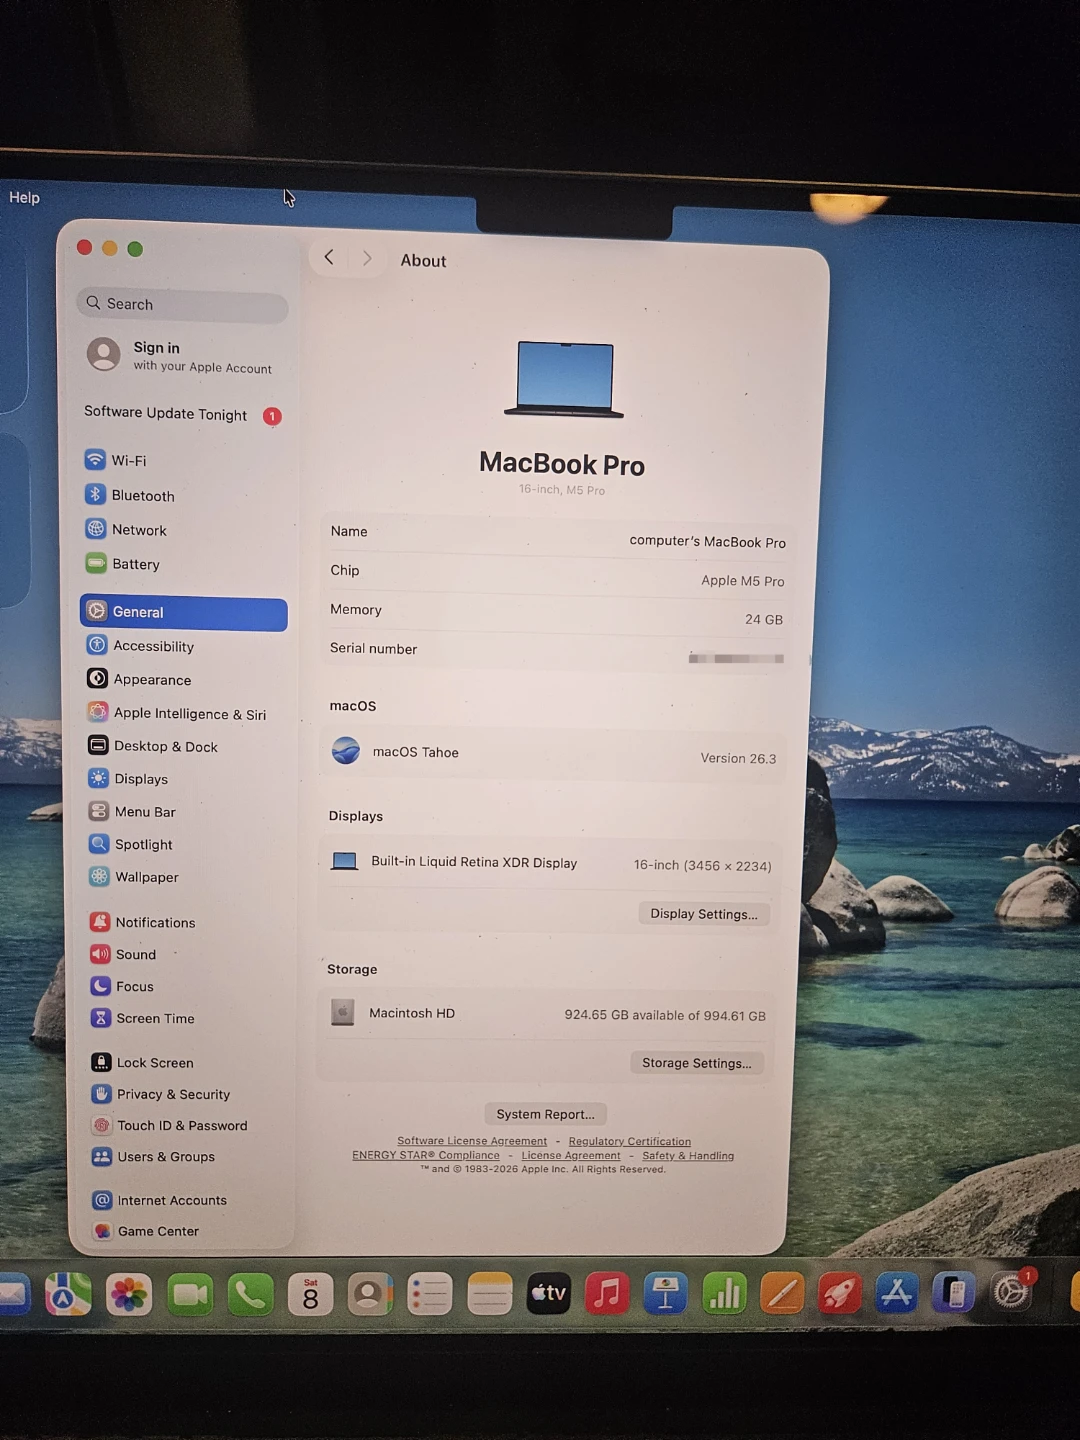
Task: Open ENERGY STAR Compliance link
Action: (x=426, y=1155)
